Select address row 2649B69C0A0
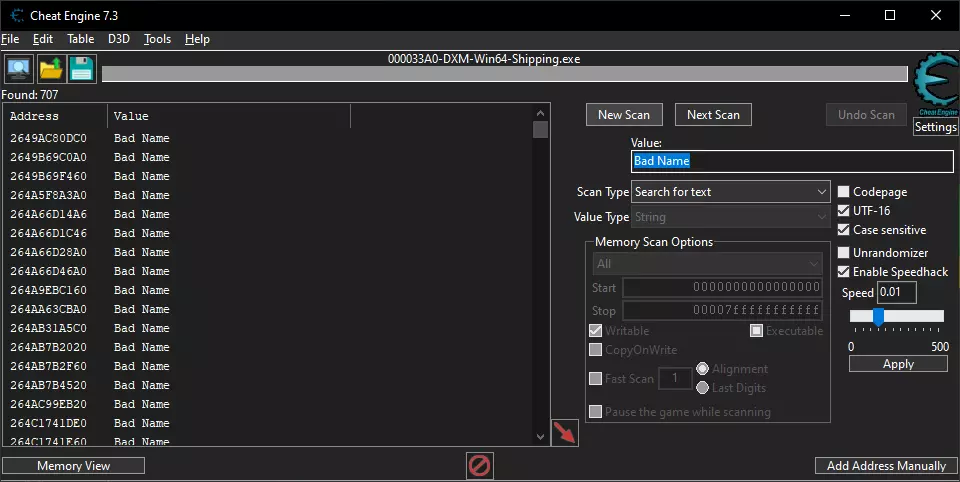 point(268,157)
